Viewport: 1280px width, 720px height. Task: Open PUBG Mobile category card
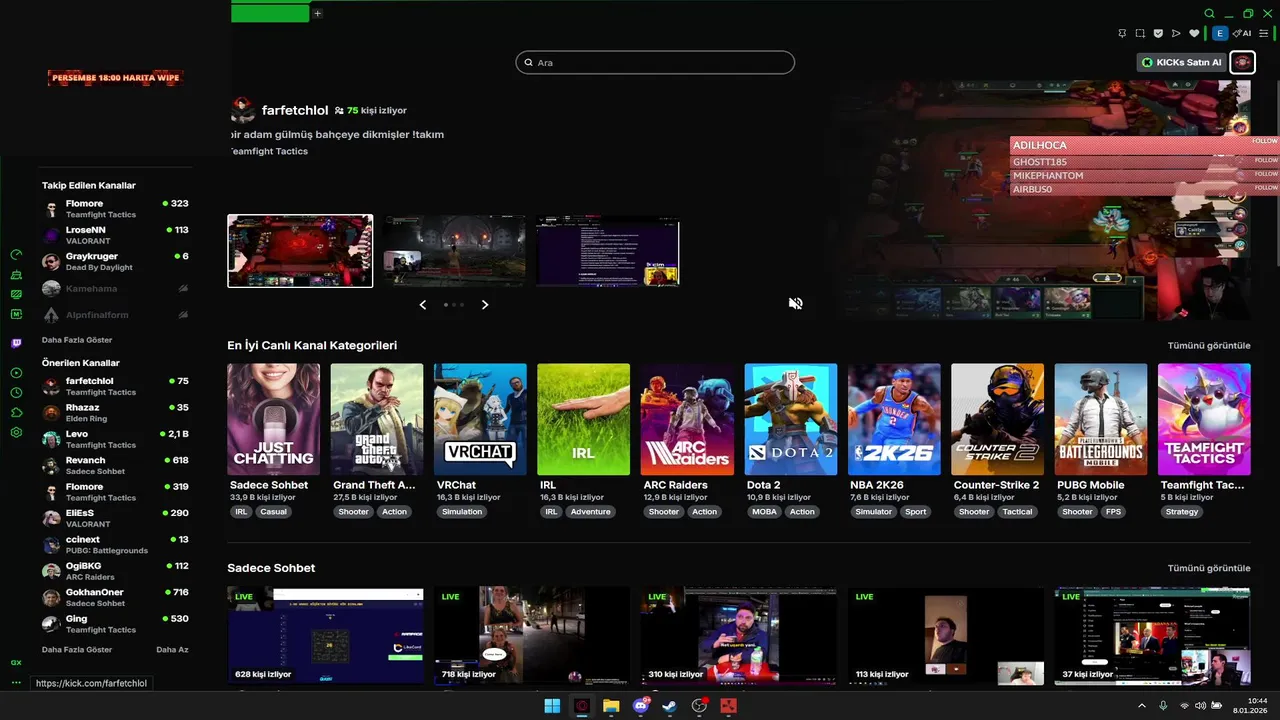1101,419
